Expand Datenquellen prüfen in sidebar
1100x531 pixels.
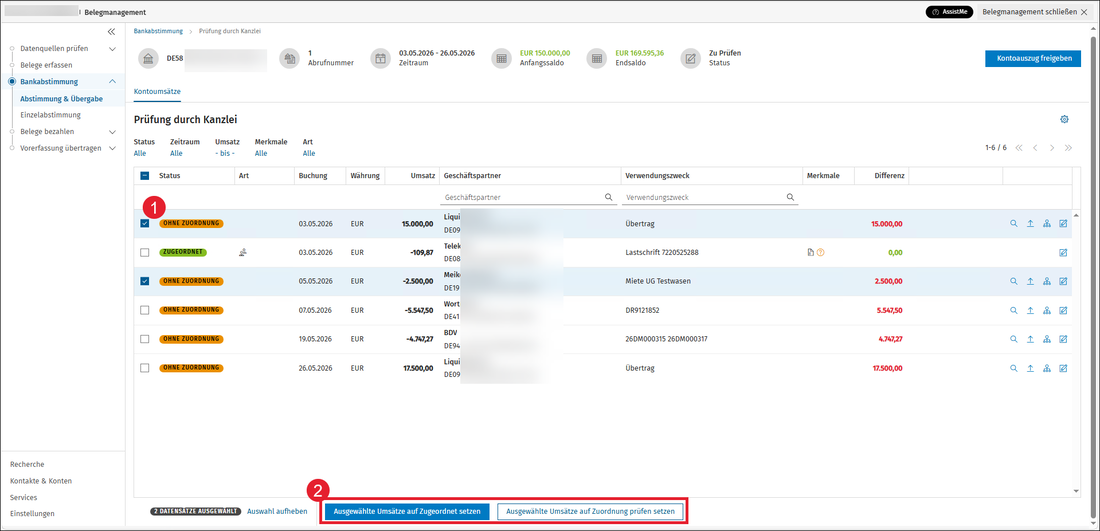112,49
